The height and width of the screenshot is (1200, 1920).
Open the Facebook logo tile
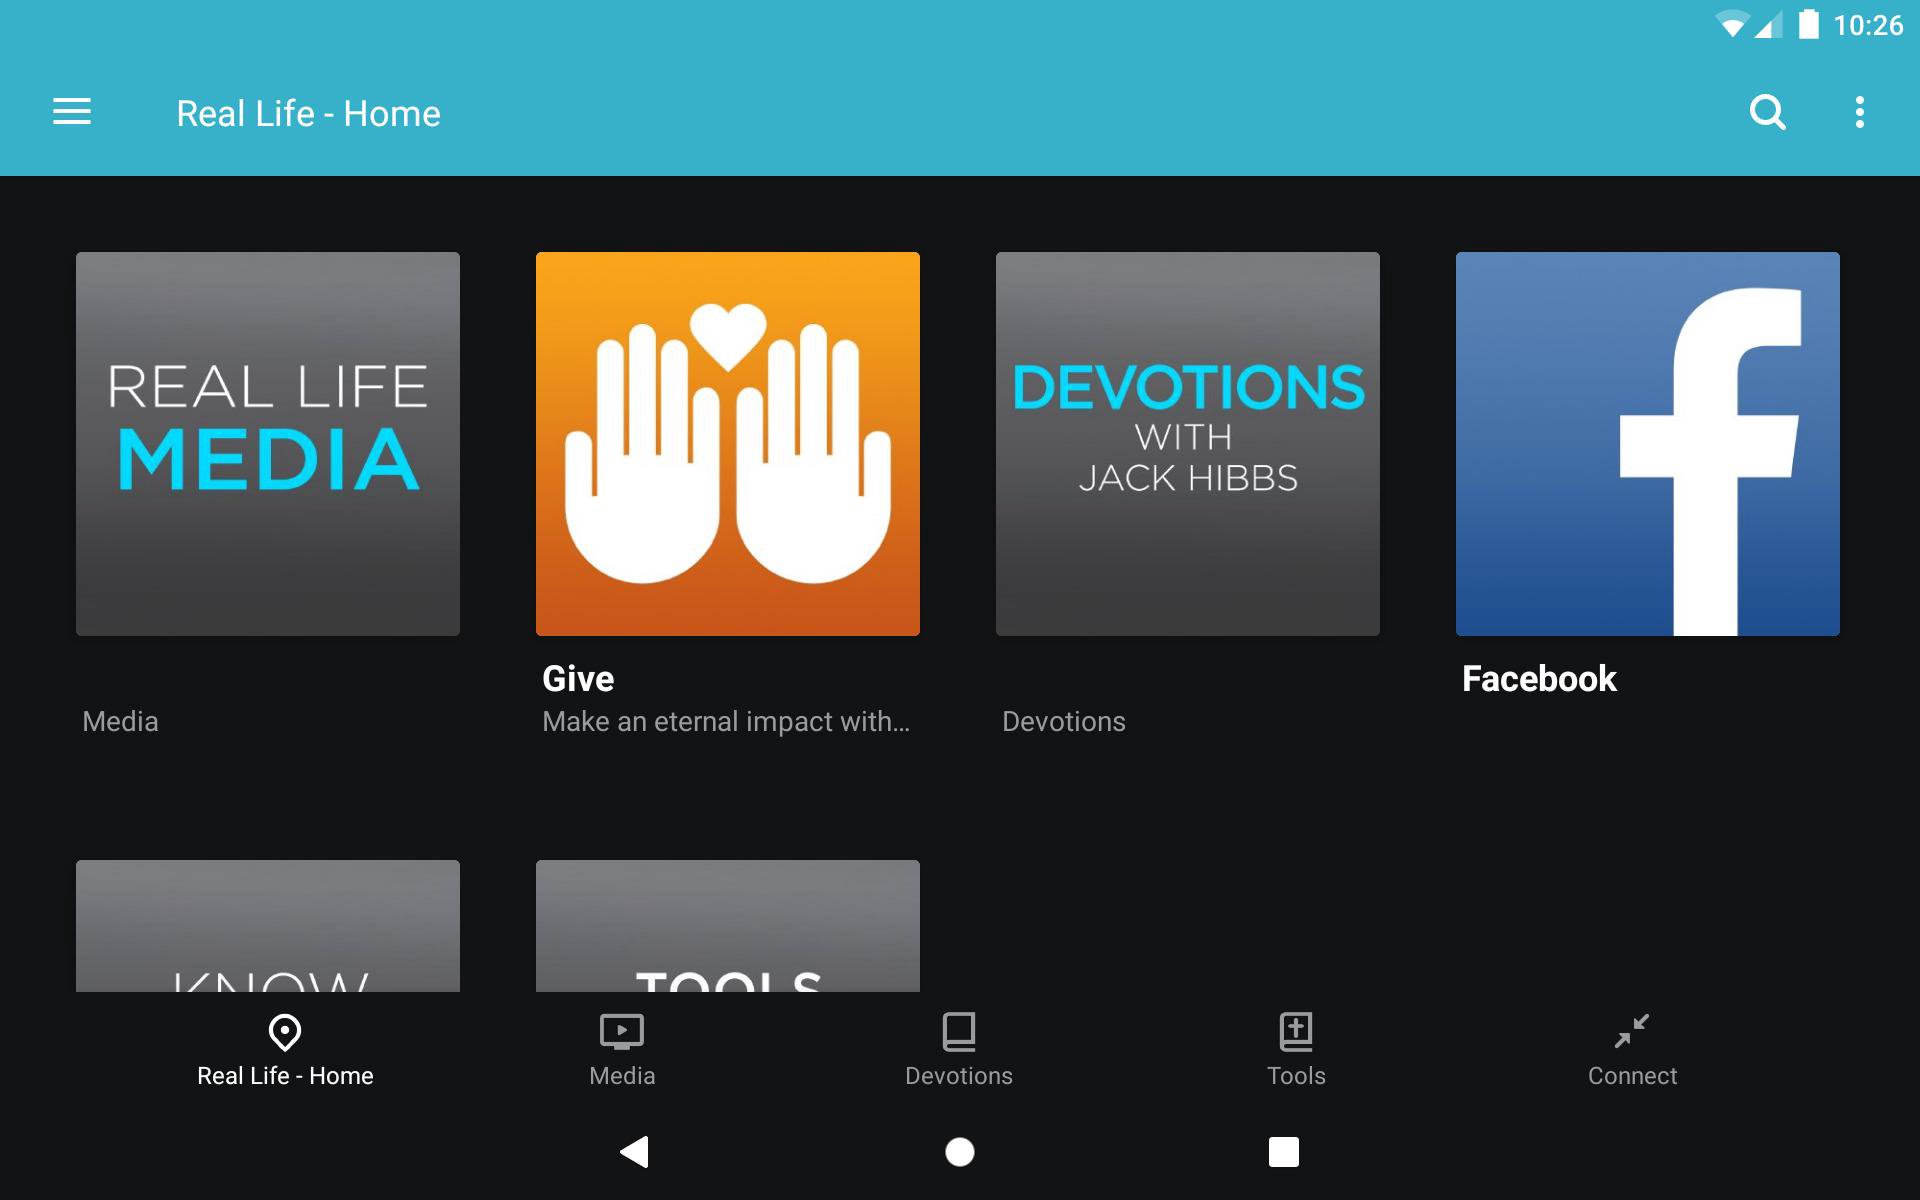coord(1648,443)
